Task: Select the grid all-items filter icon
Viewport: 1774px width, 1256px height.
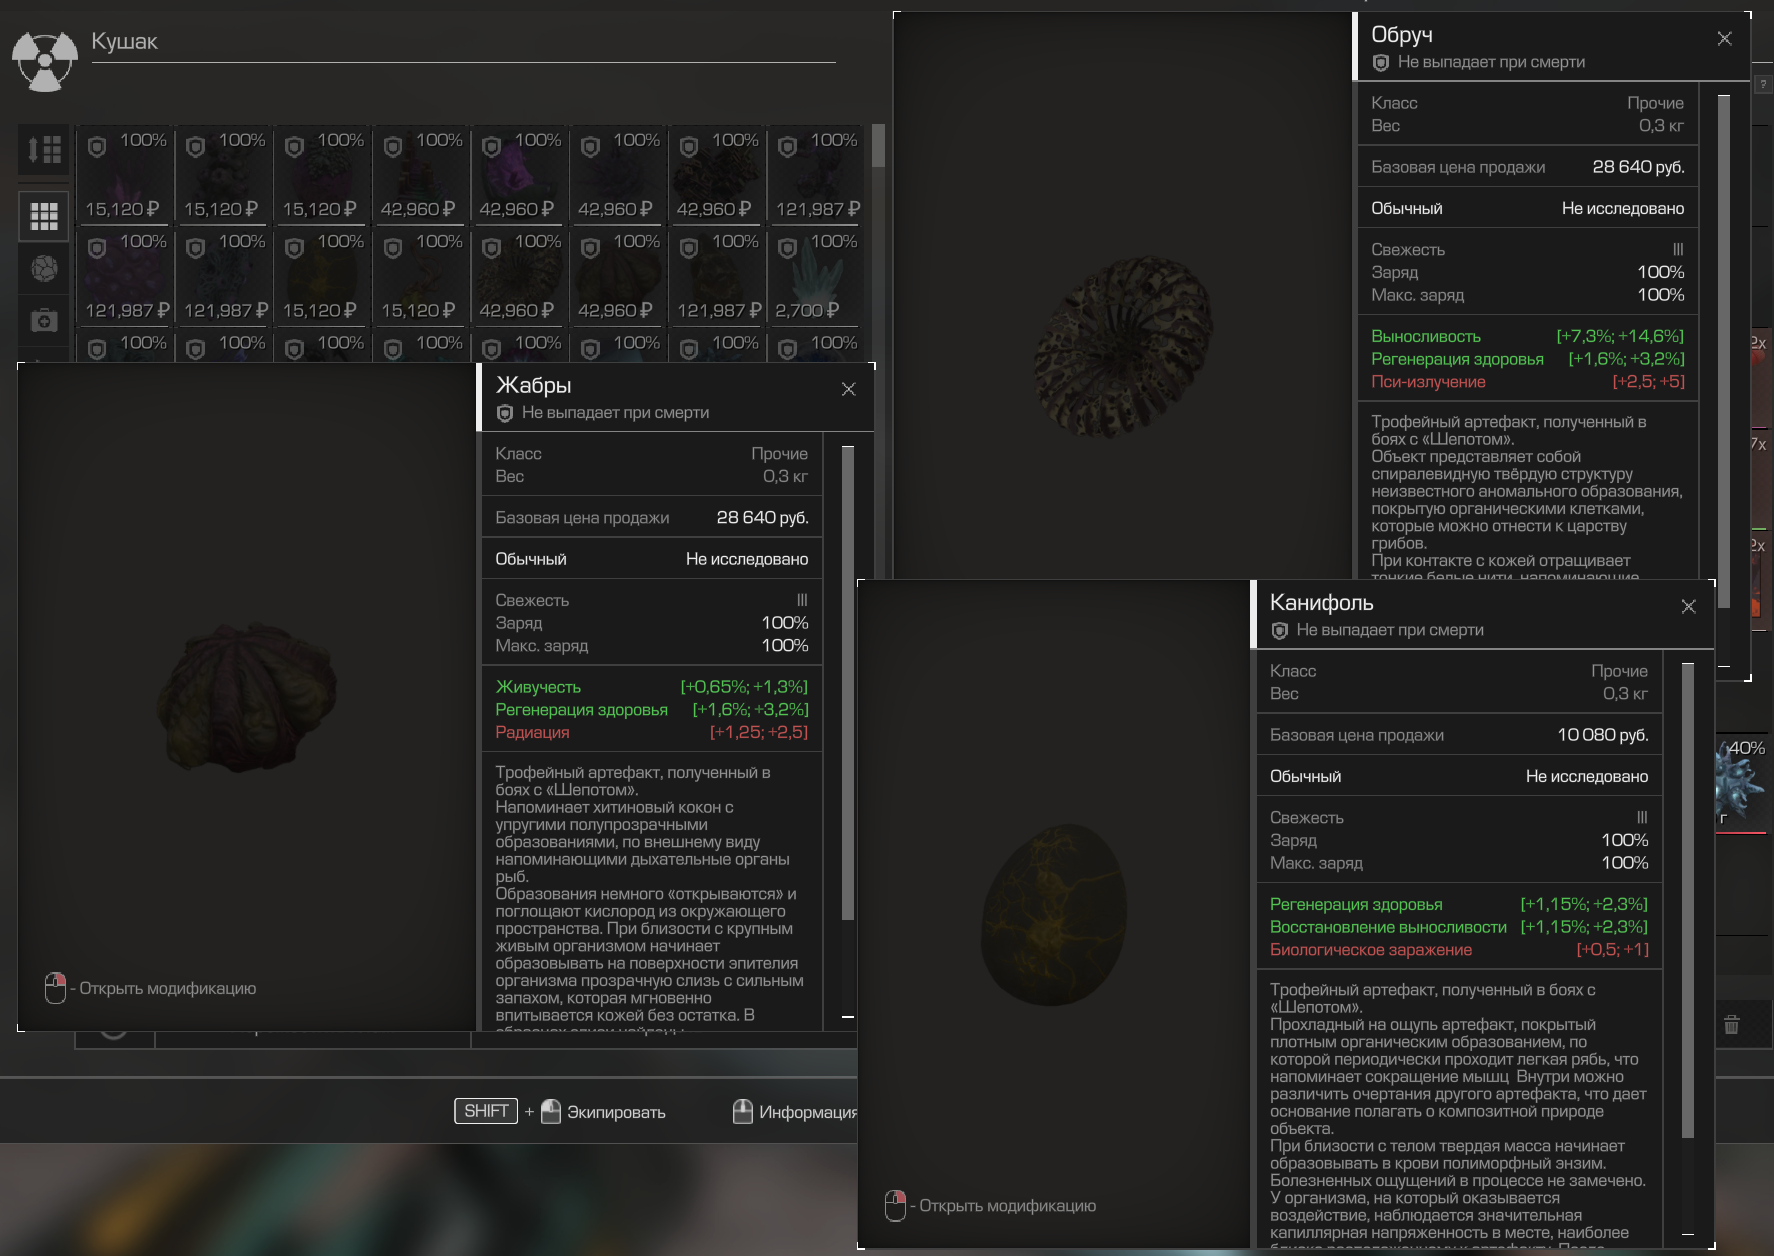Action: point(44,216)
